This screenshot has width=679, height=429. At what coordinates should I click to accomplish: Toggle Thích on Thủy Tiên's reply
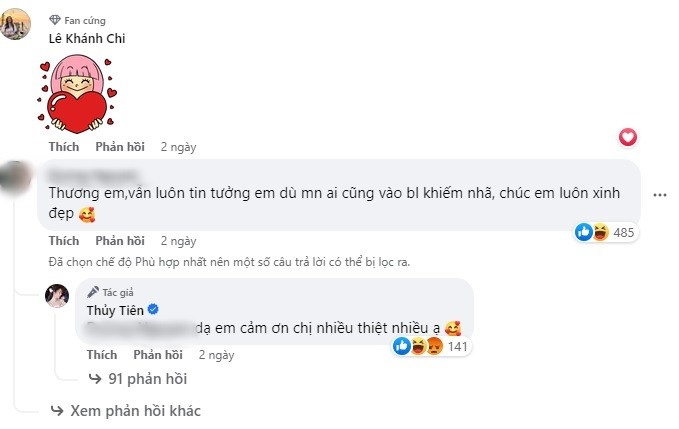coord(102,355)
